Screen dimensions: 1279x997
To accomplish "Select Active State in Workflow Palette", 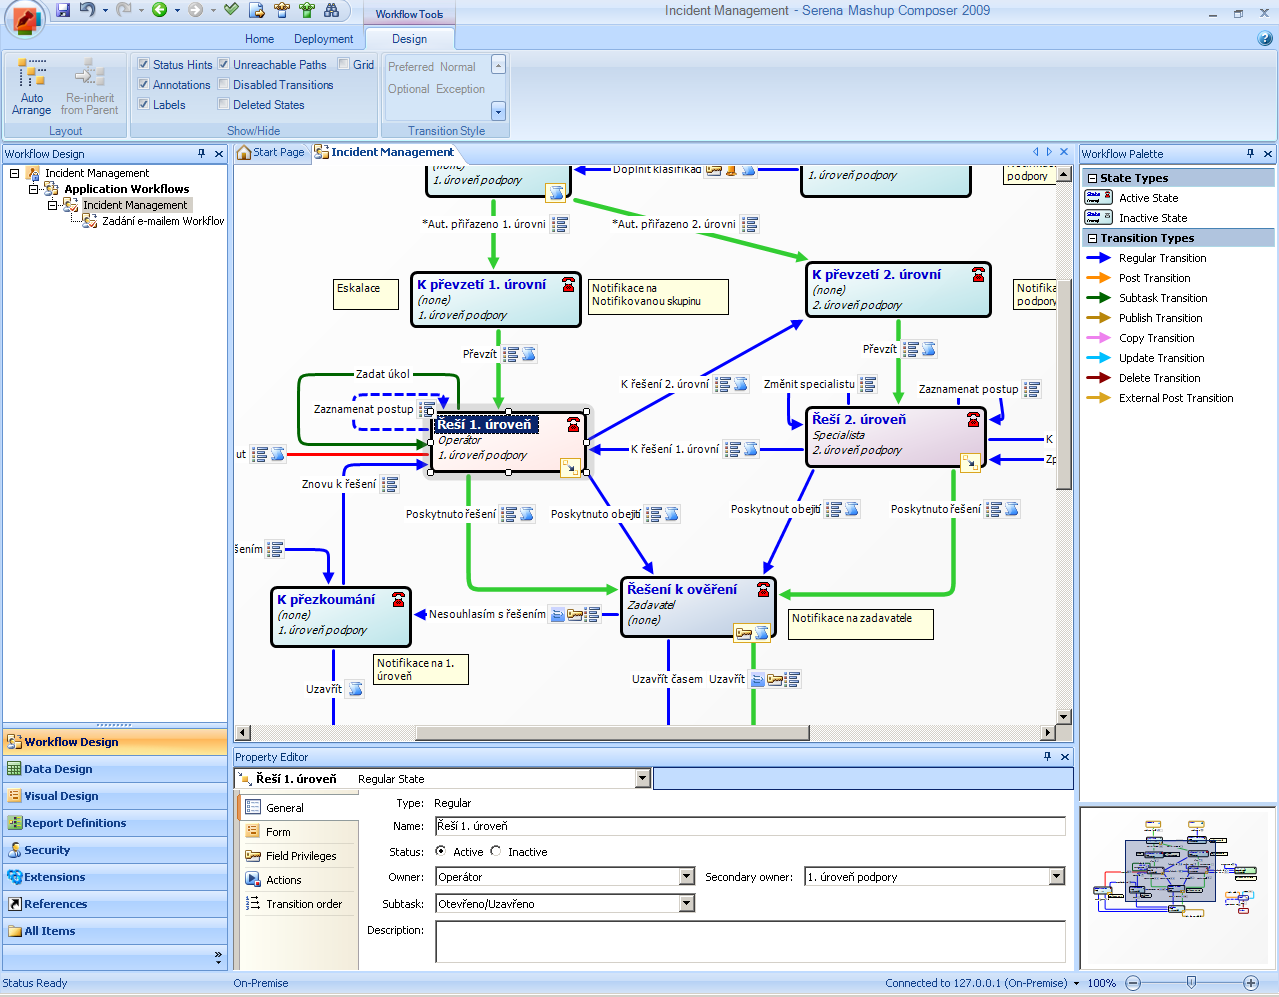I will tap(1147, 198).
